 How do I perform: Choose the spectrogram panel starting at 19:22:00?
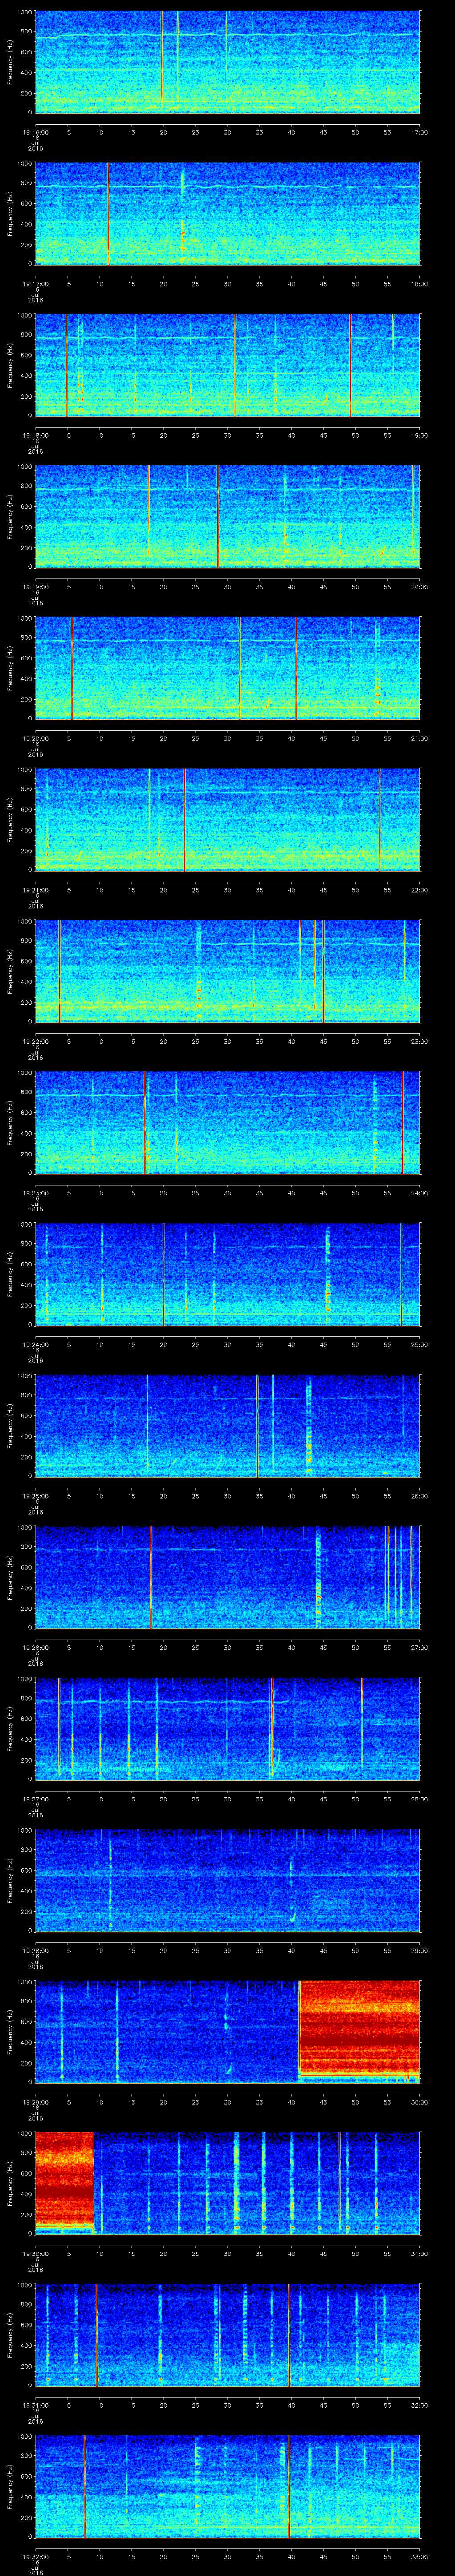click(x=228, y=971)
